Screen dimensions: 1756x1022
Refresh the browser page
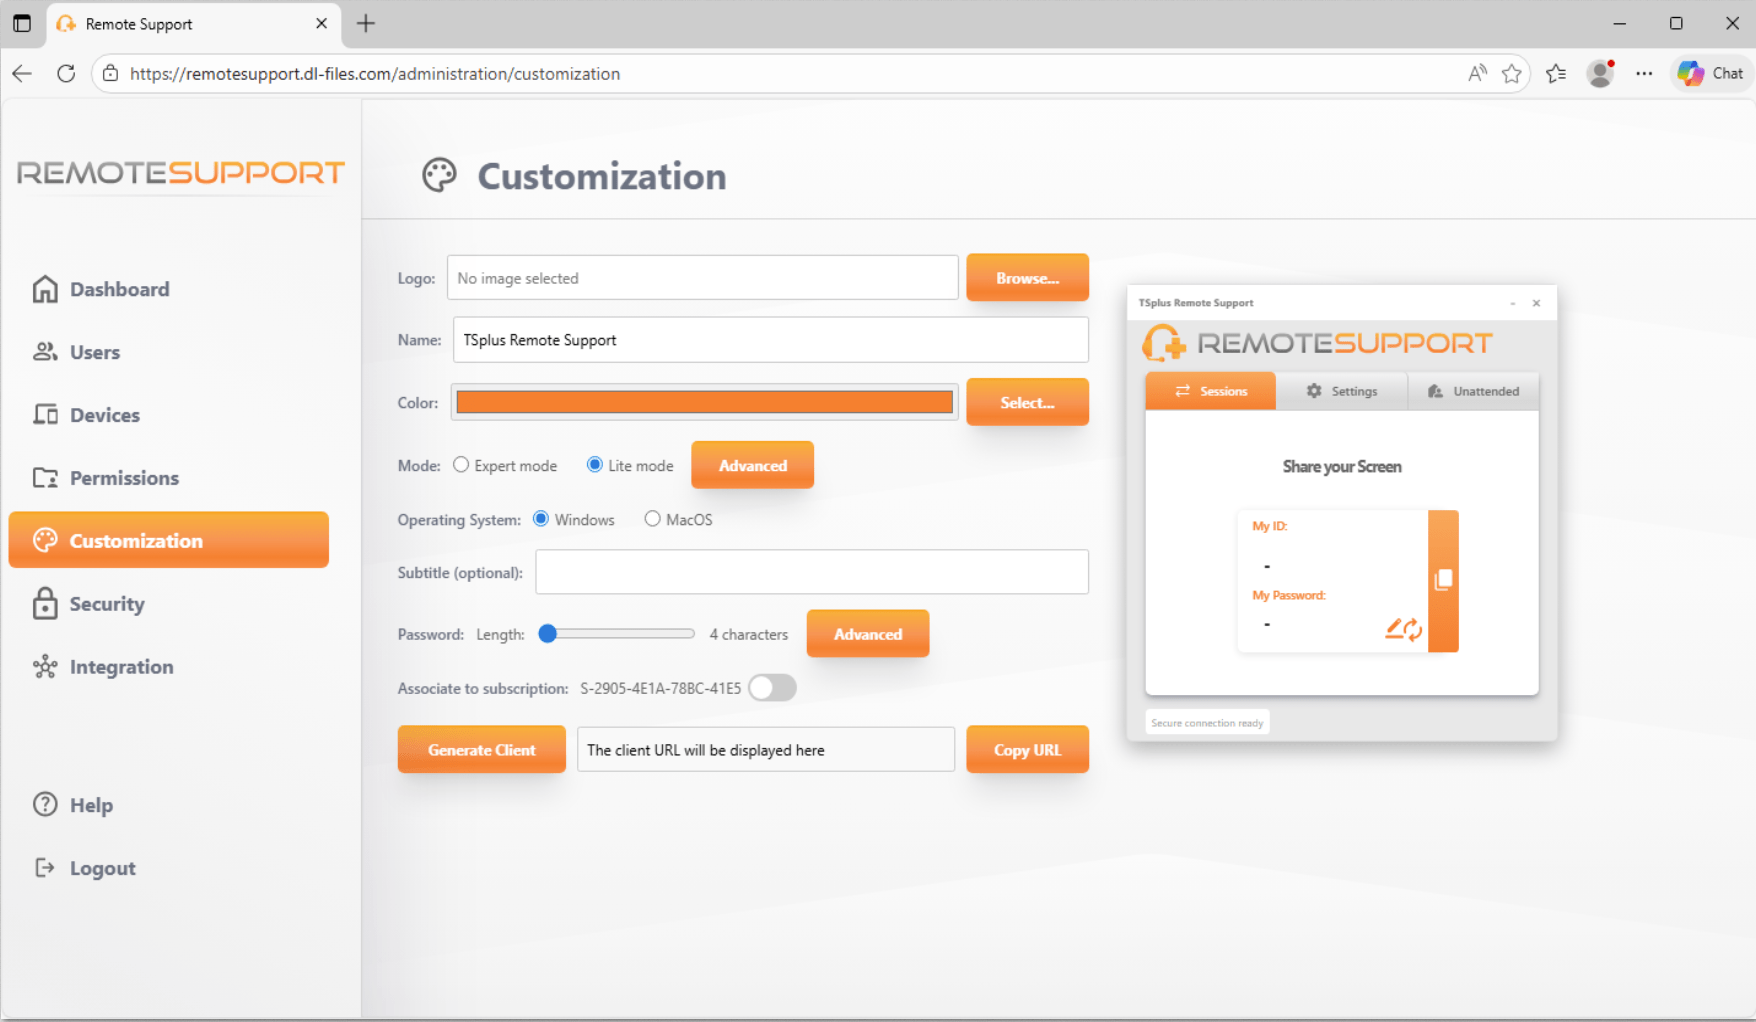coord(66,74)
